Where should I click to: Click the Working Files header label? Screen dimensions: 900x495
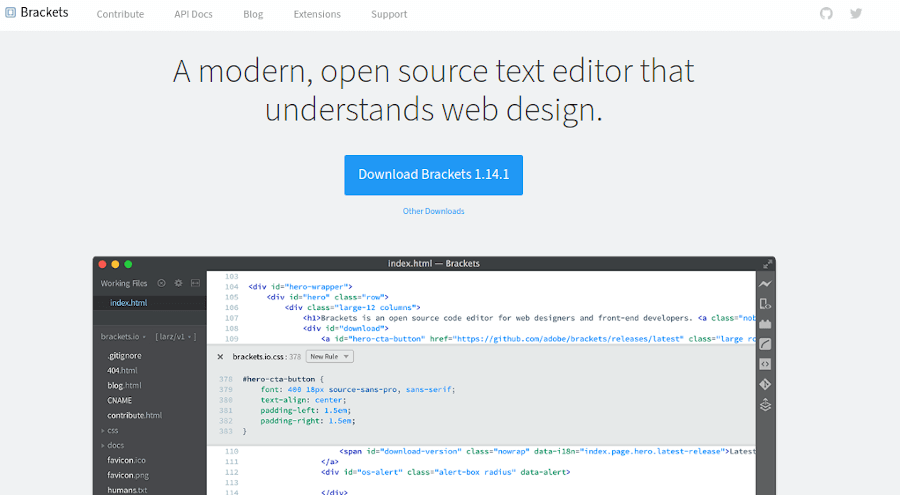point(124,284)
